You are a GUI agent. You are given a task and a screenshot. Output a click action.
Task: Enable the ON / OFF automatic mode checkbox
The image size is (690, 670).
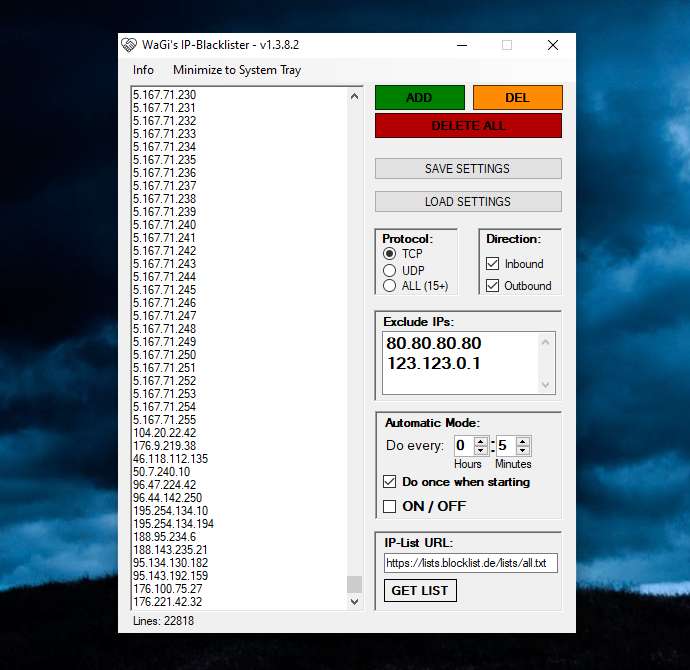pos(390,506)
